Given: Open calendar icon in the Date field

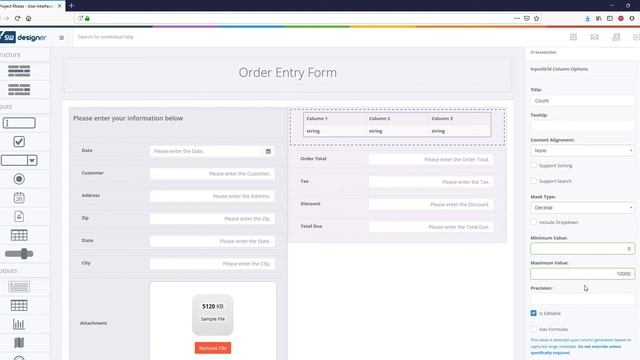Looking at the screenshot, I should (268, 151).
